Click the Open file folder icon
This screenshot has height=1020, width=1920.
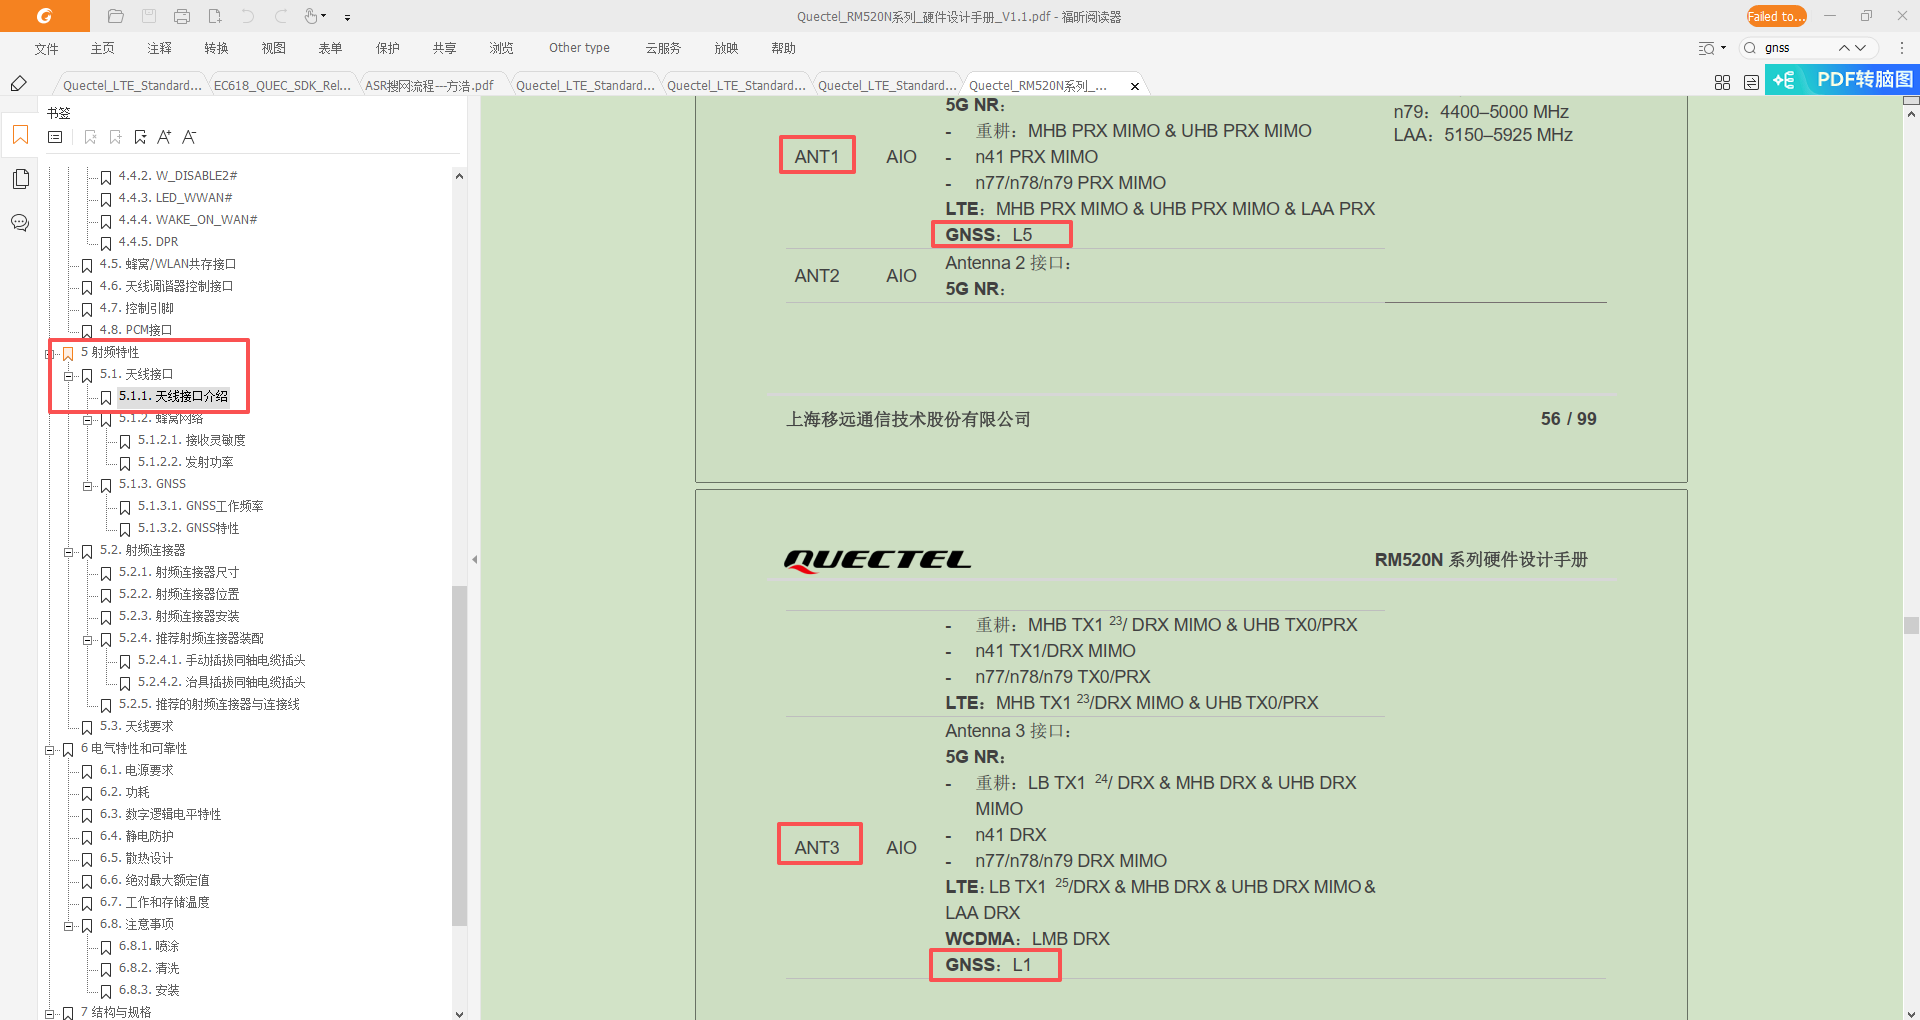116,16
